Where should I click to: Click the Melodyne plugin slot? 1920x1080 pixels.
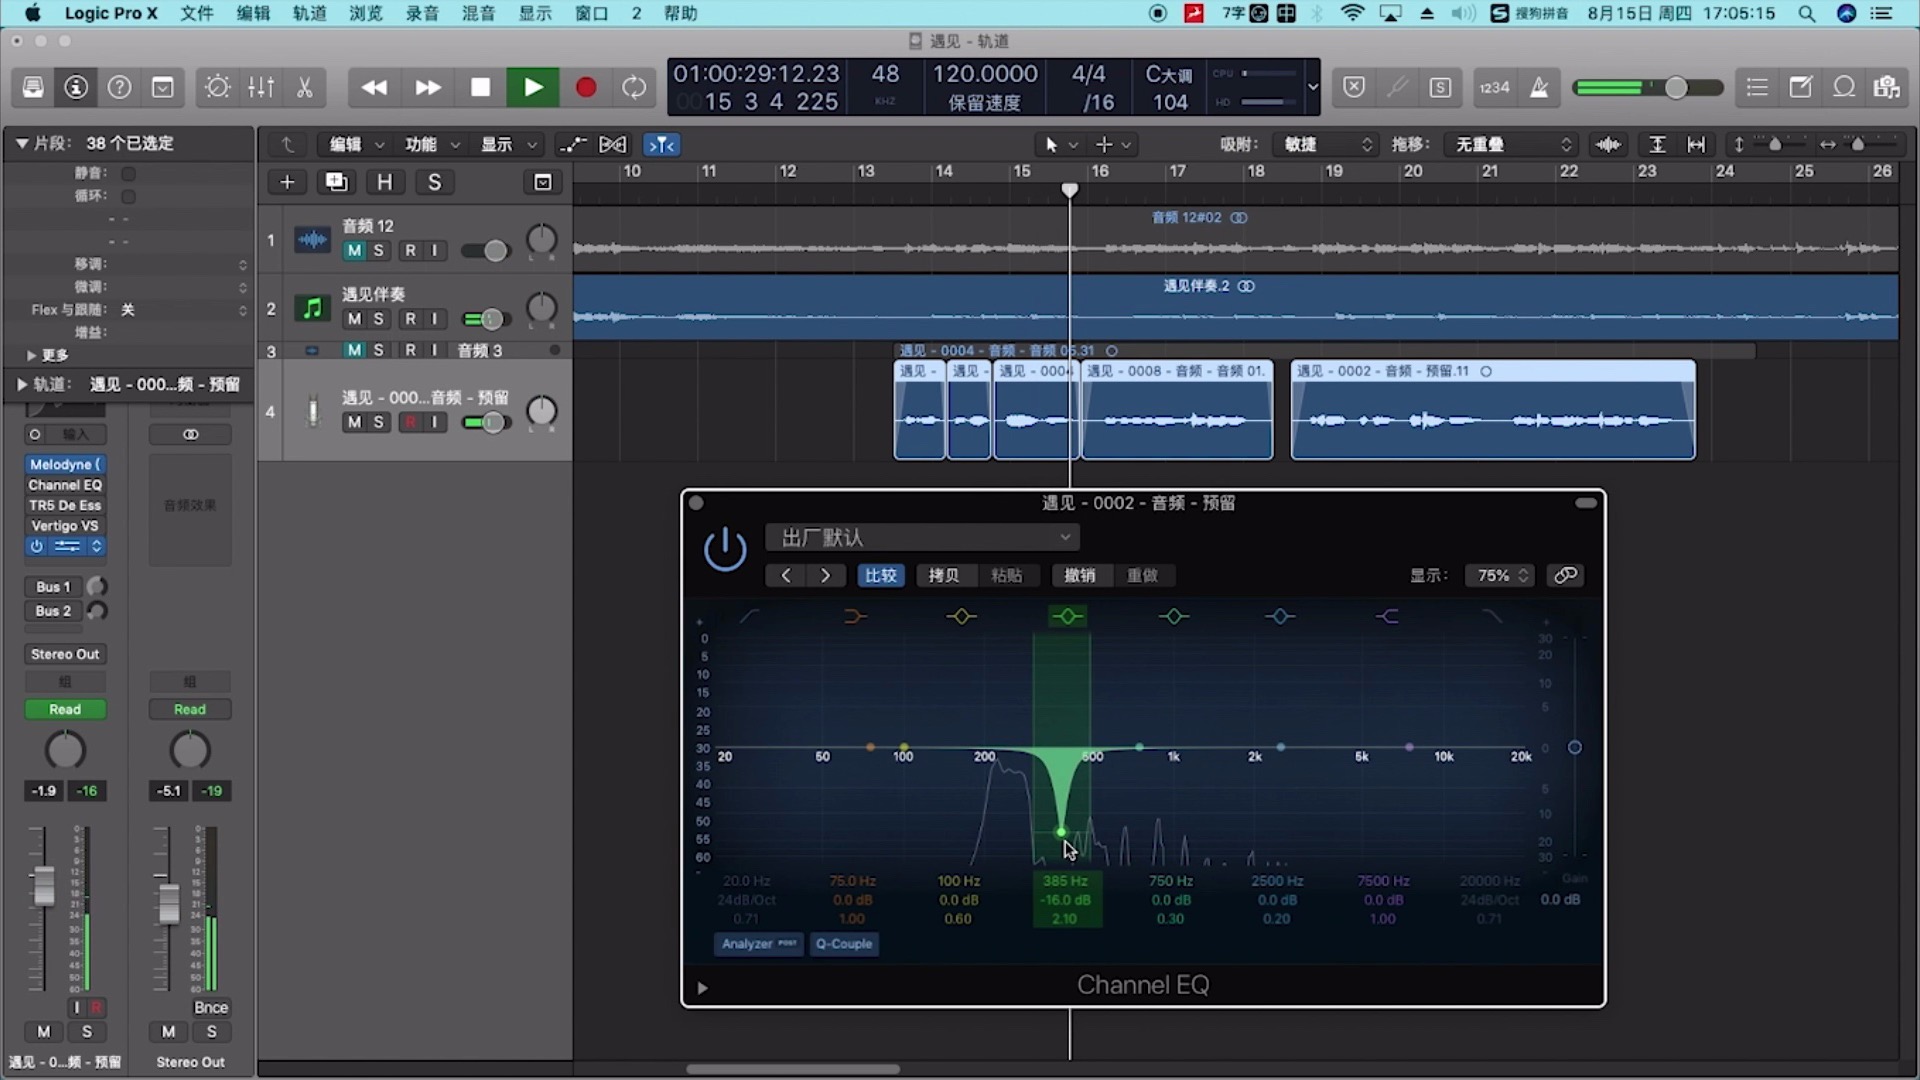coord(65,464)
